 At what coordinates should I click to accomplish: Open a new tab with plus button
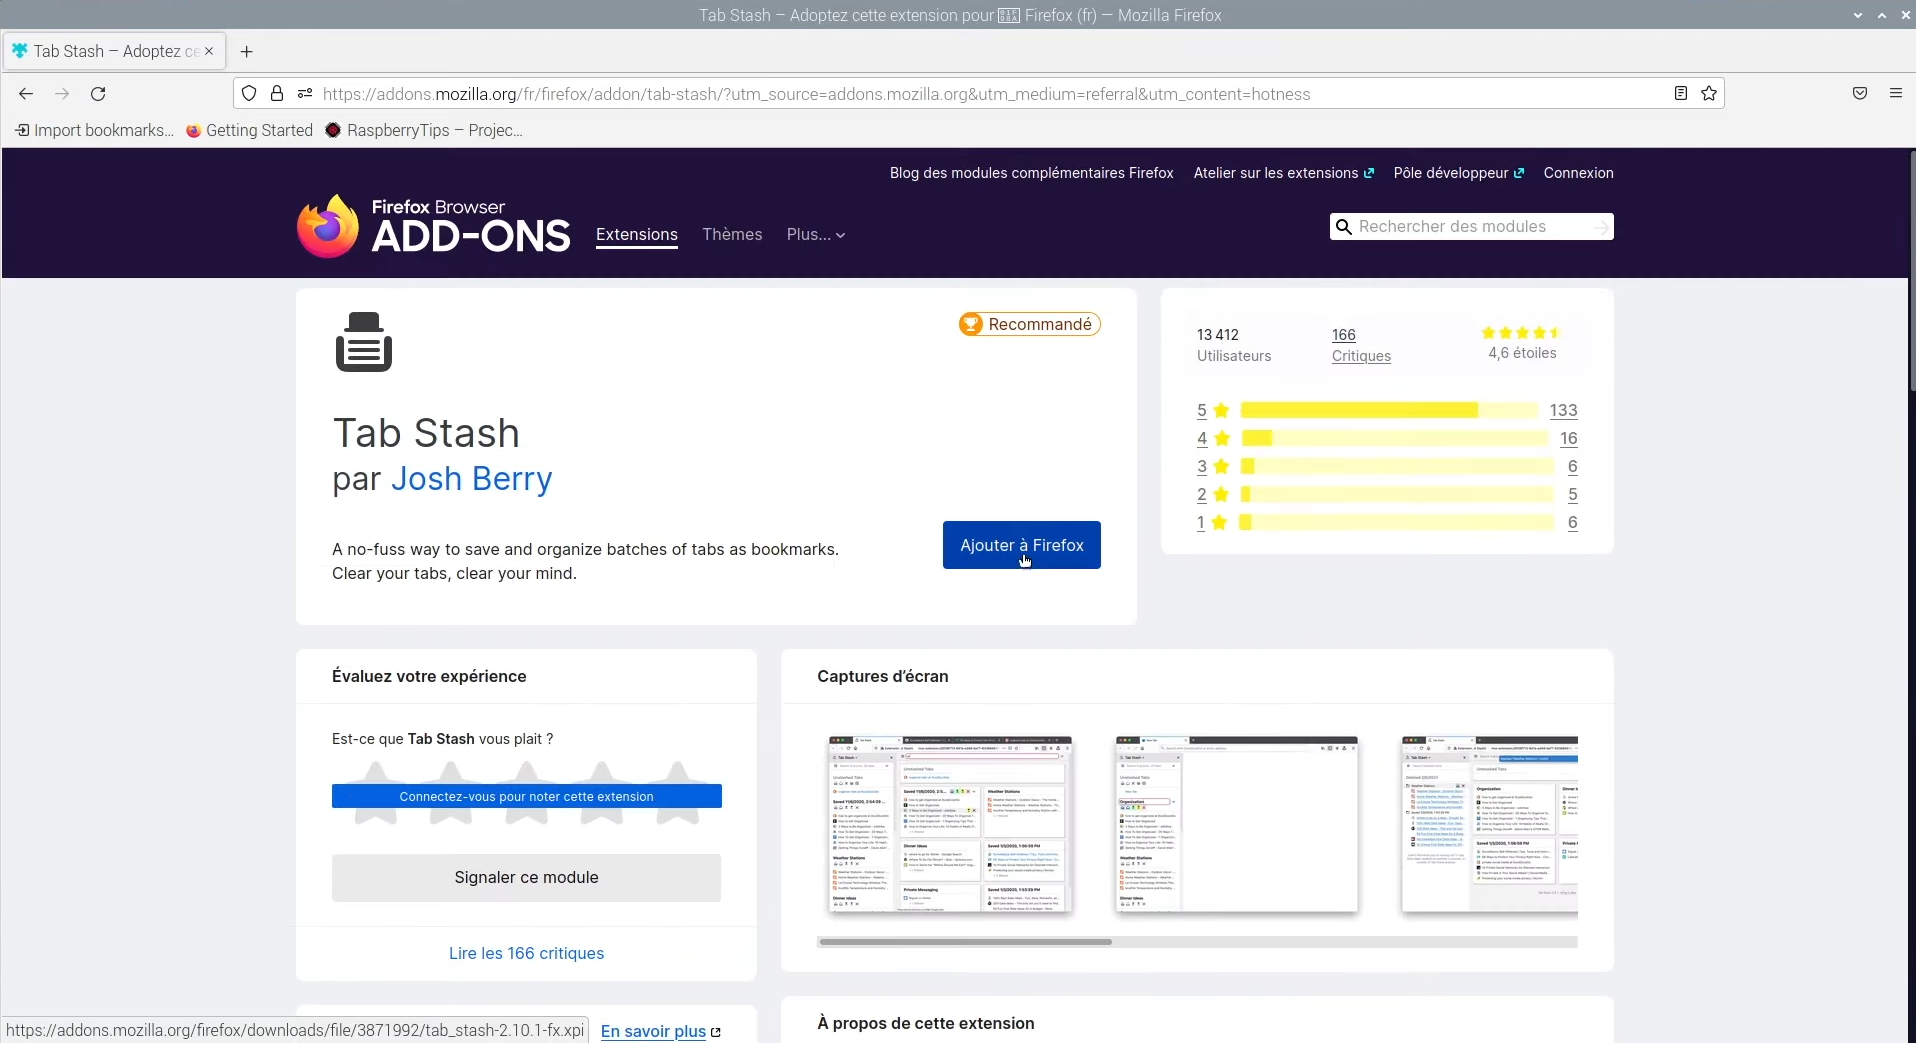[x=247, y=51]
